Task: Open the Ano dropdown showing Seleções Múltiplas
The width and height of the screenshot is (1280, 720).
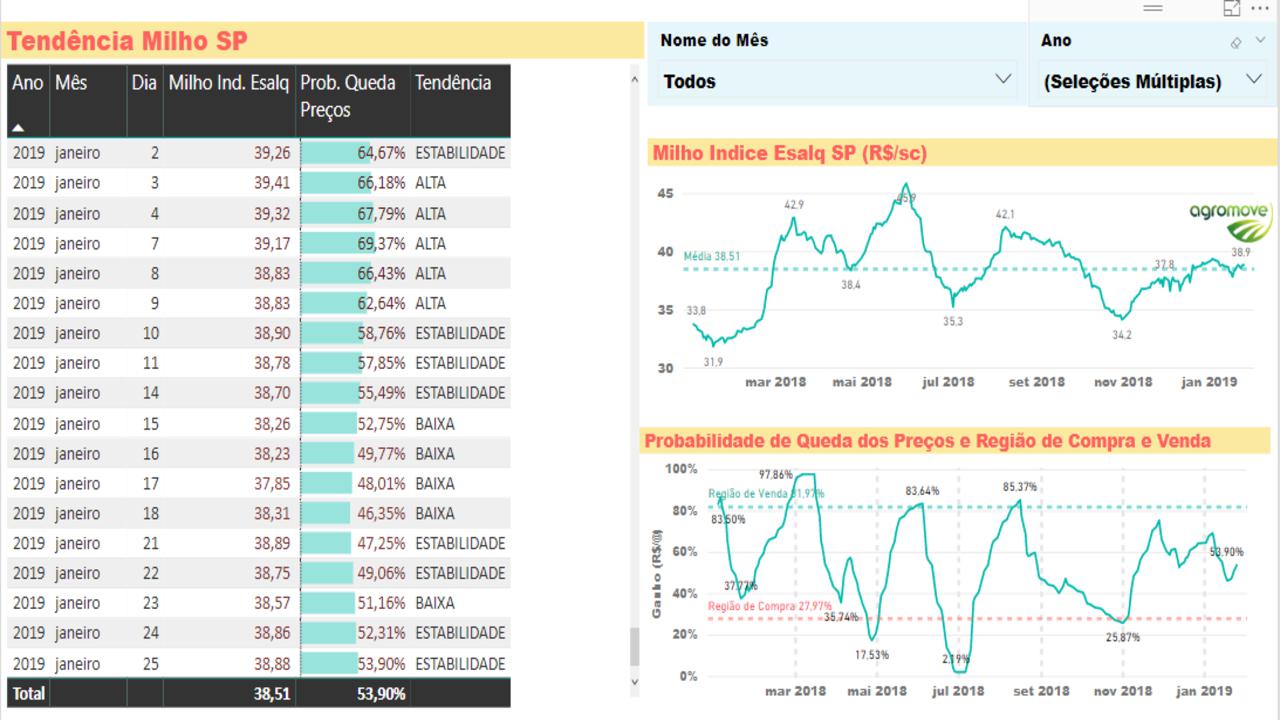Action: pyautogui.click(x=1153, y=81)
